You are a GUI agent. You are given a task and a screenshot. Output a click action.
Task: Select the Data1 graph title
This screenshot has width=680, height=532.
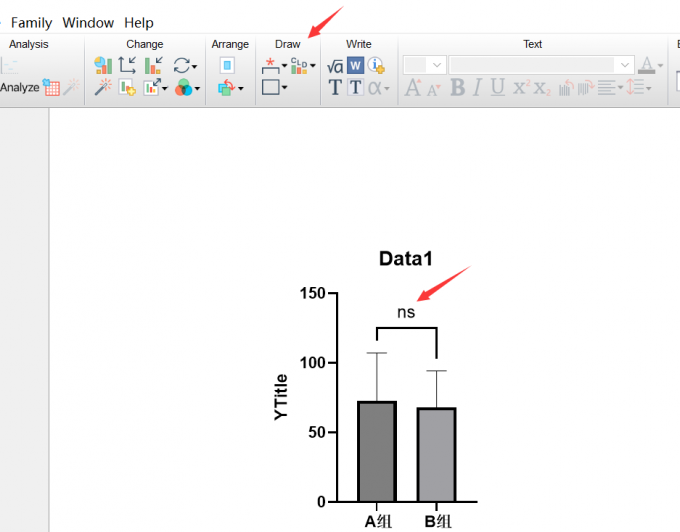coord(406,259)
